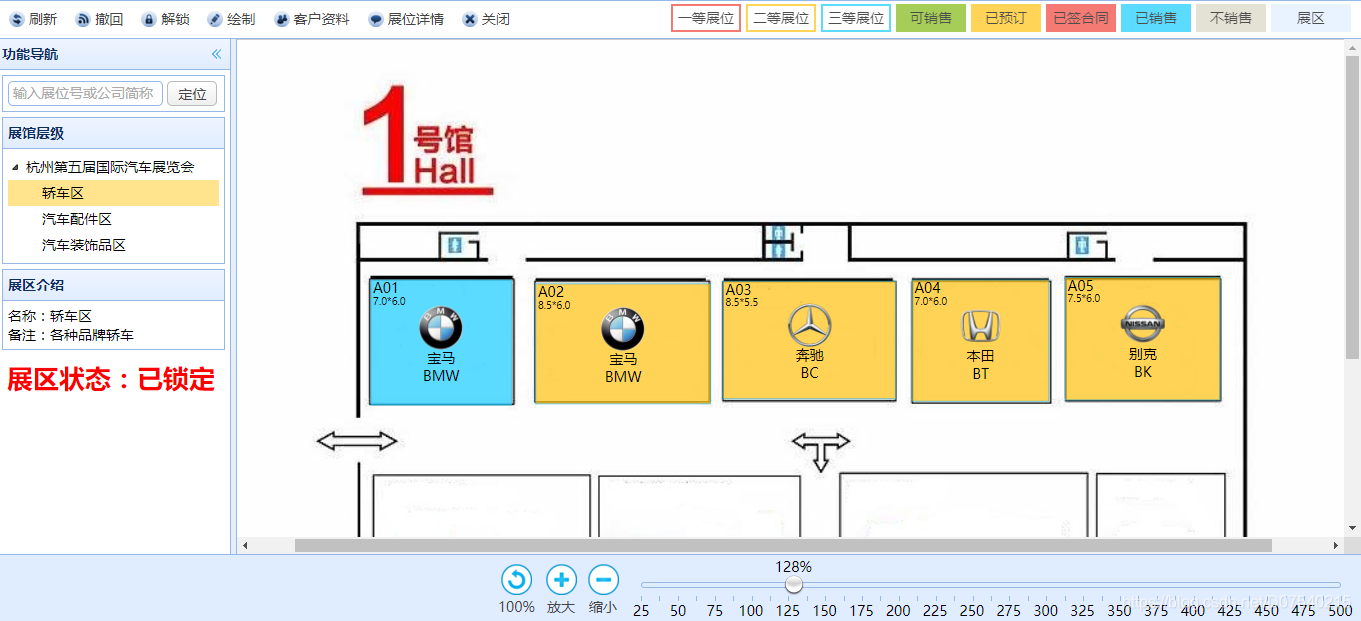
Task: Select 轿车区 in the tree
Action: (x=113, y=193)
